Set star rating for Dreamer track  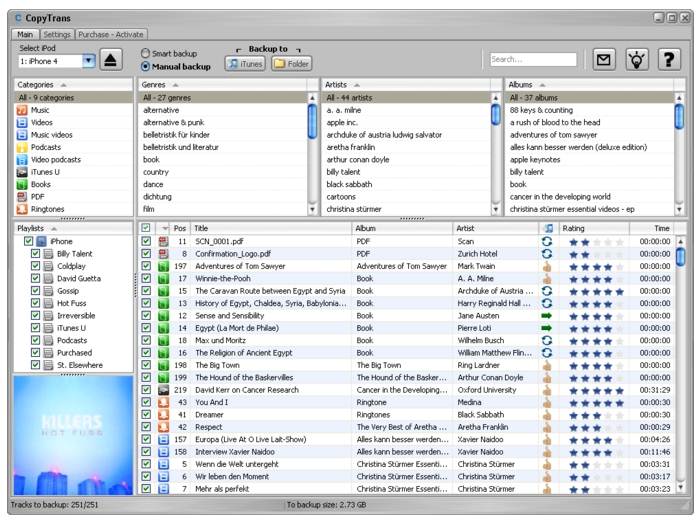[596, 415]
